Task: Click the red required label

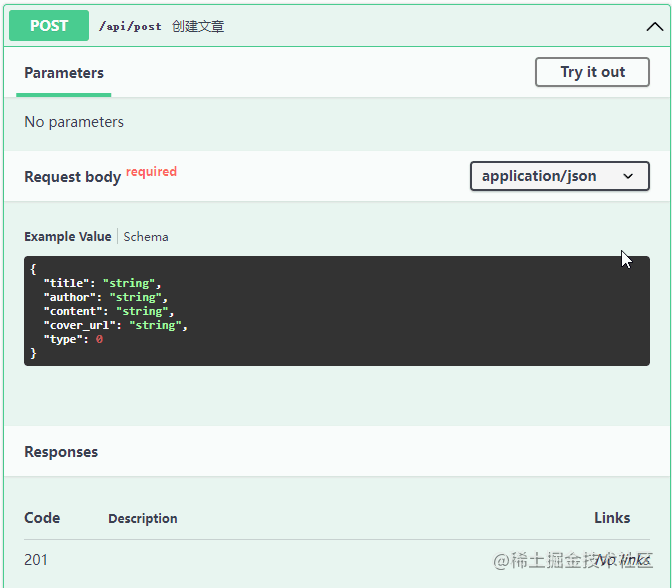Action: 151,171
